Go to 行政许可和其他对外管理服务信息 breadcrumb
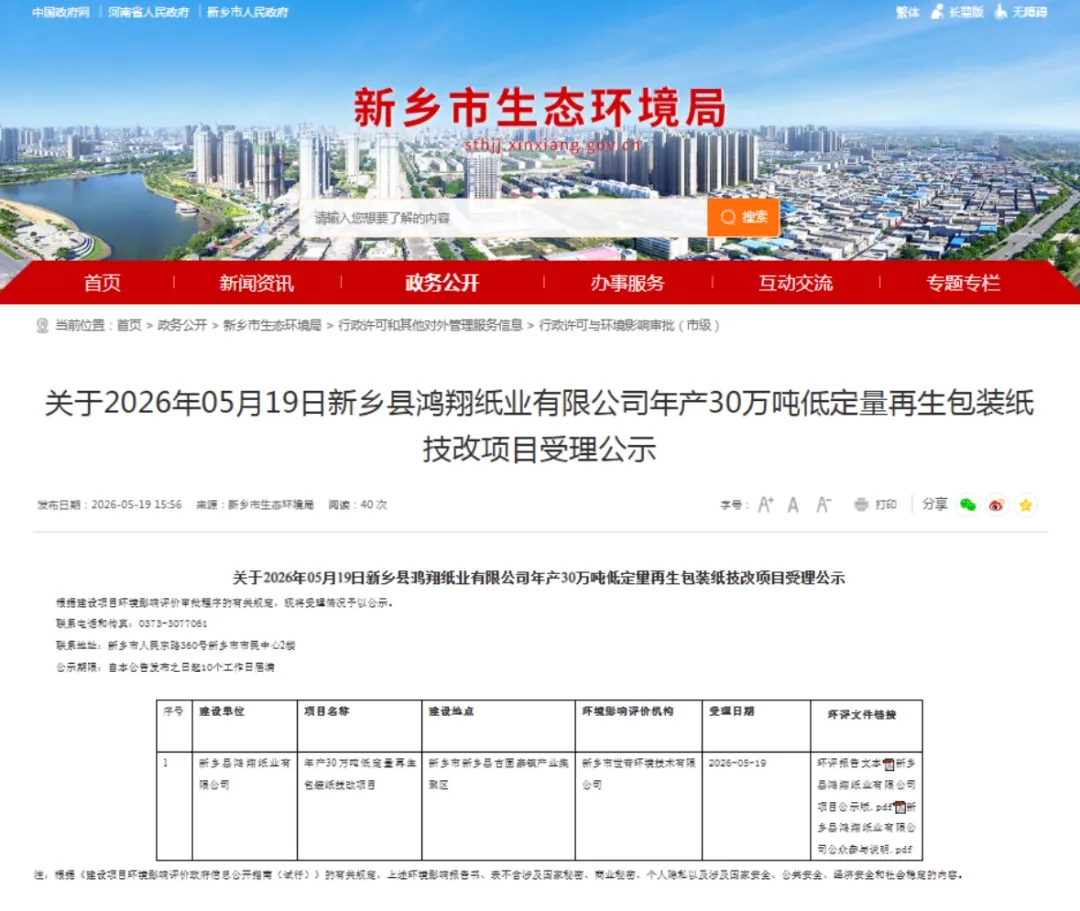Screen dimensions: 1080x911 point(430,325)
